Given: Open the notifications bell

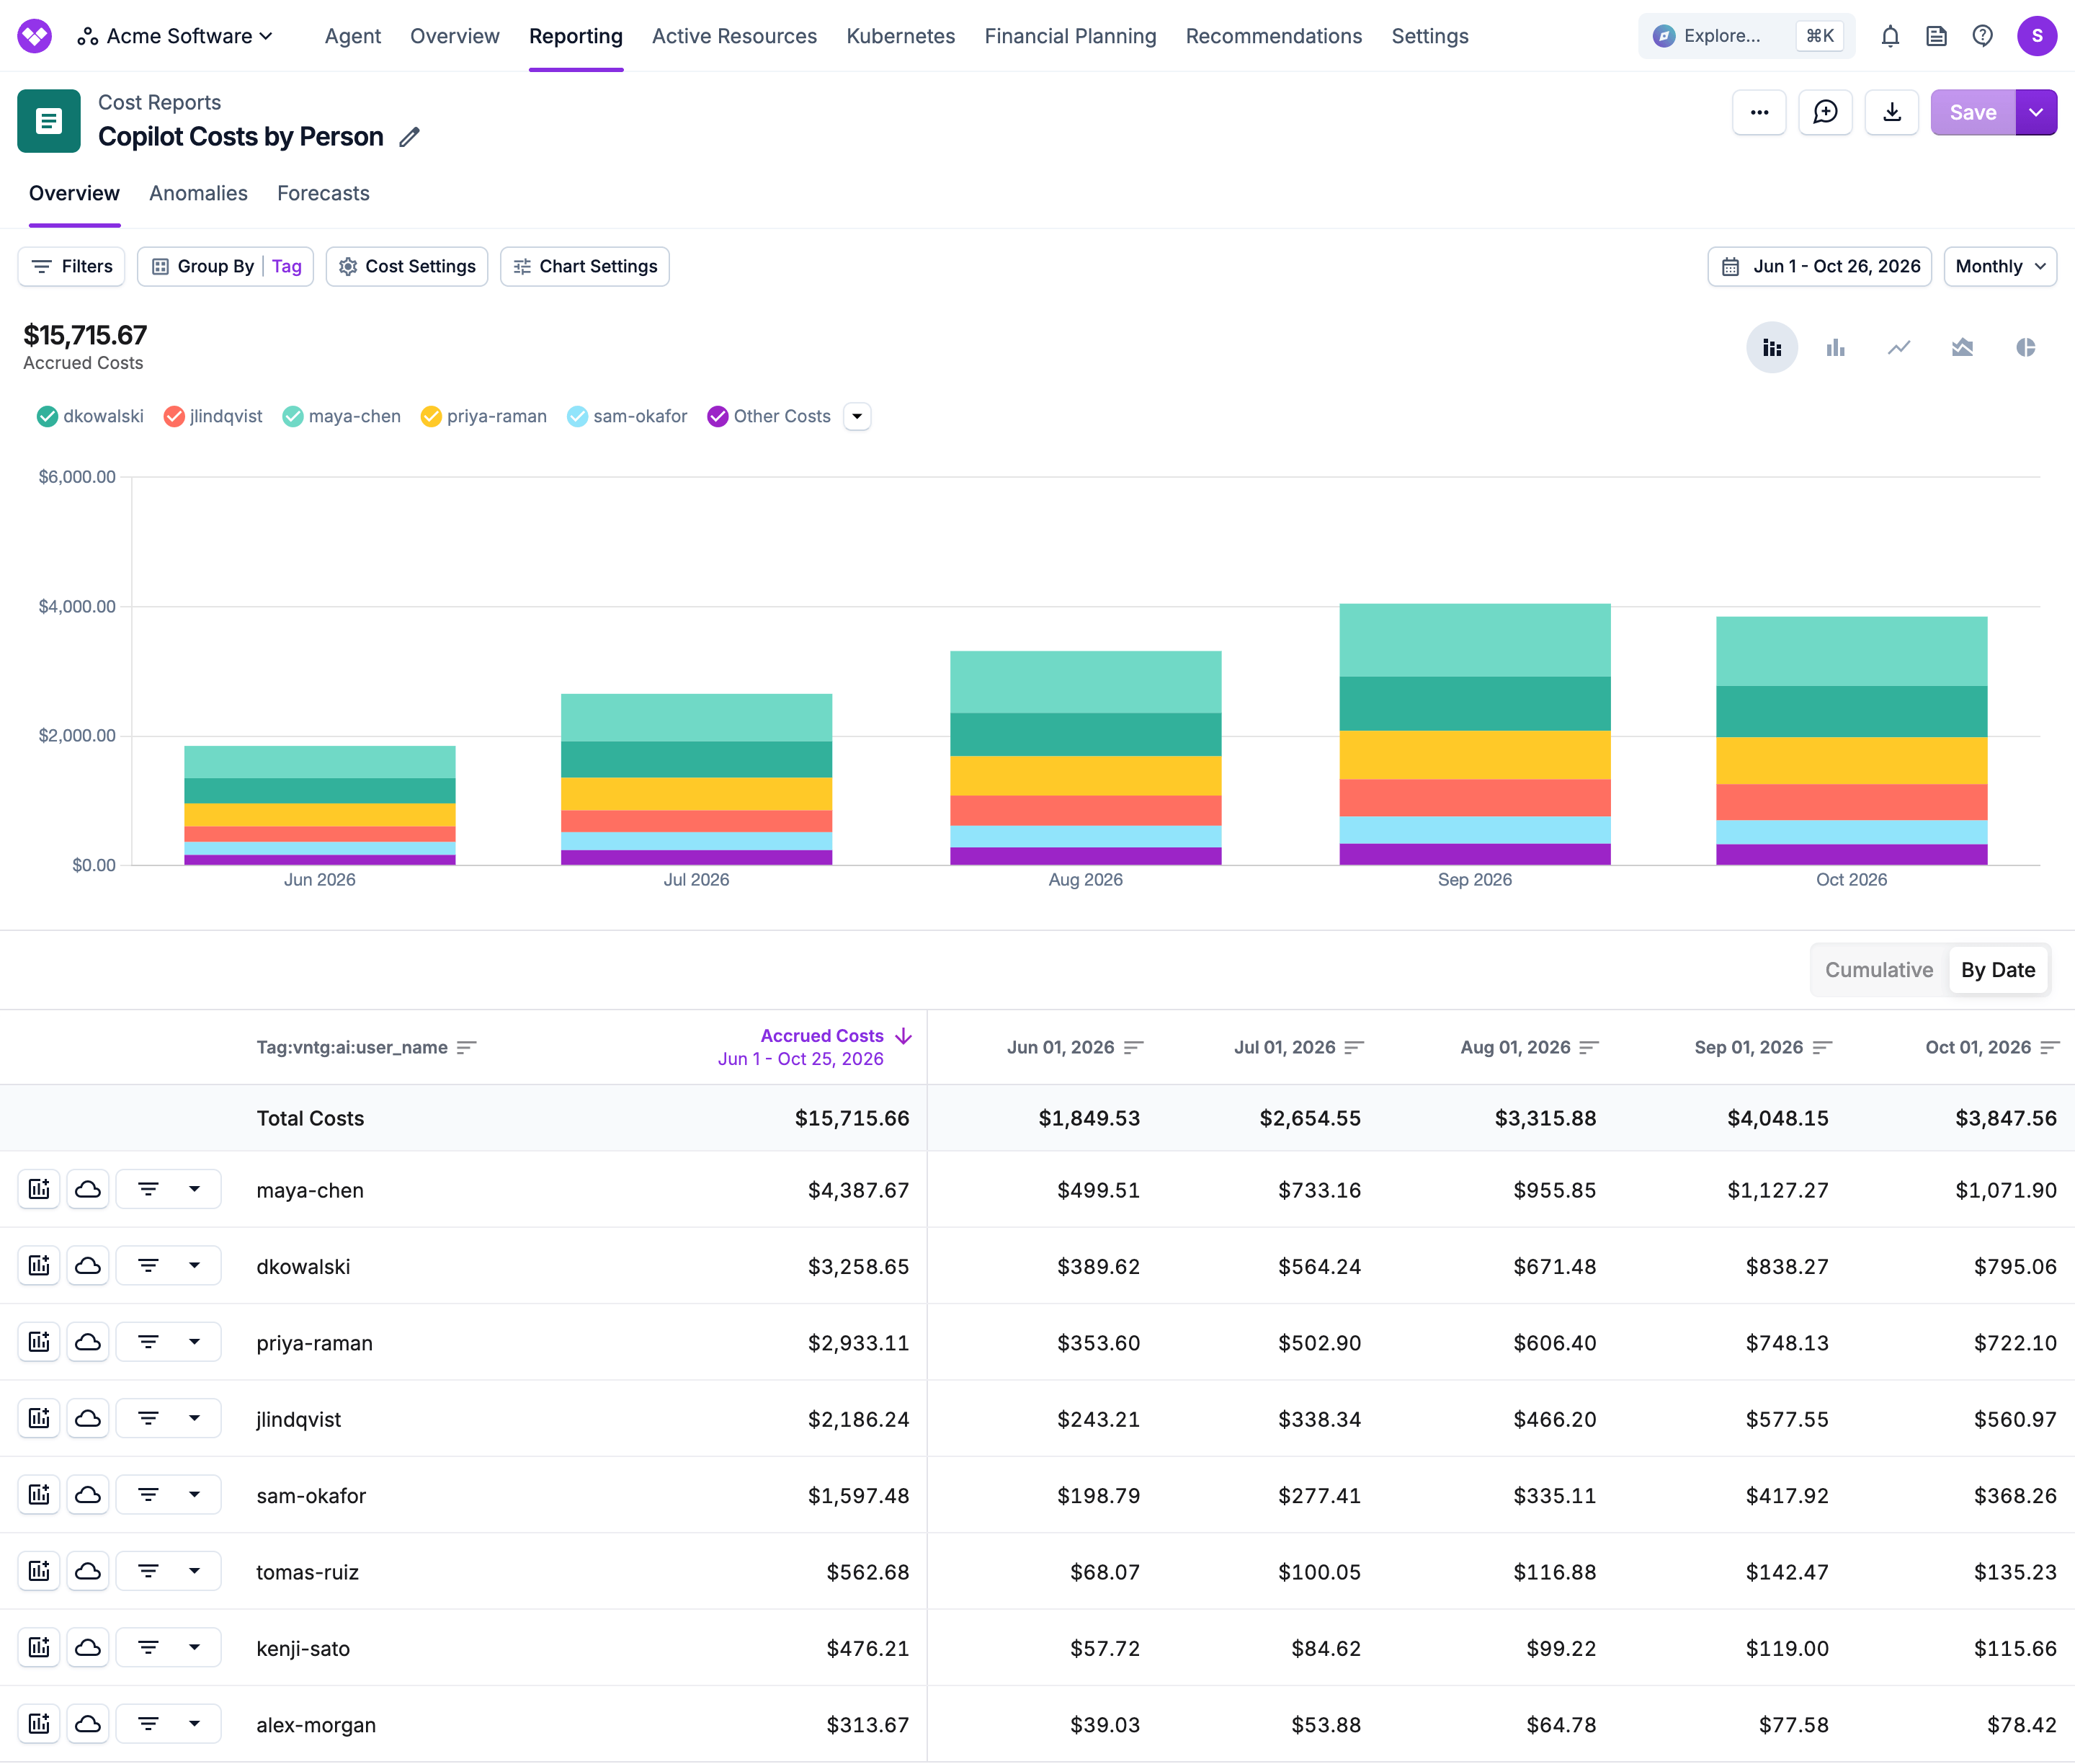Looking at the screenshot, I should [1889, 36].
